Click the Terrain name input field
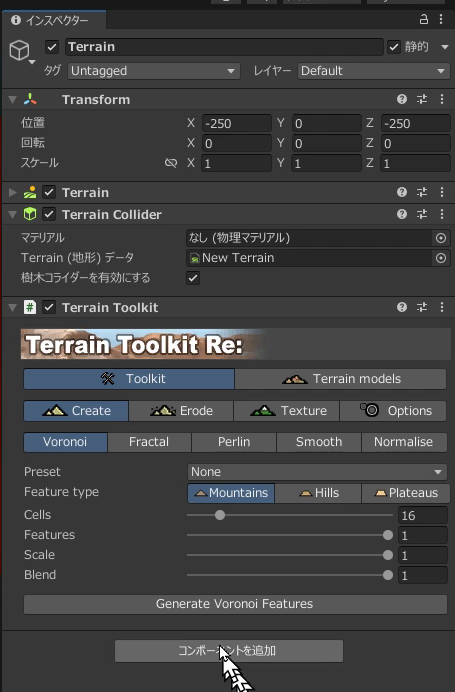 [224, 47]
